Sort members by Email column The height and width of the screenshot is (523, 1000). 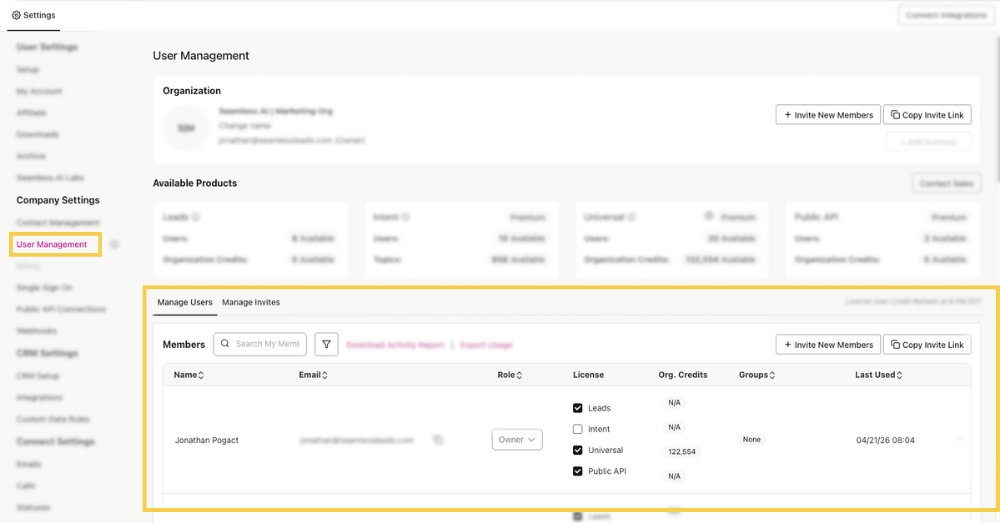tap(313, 375)
